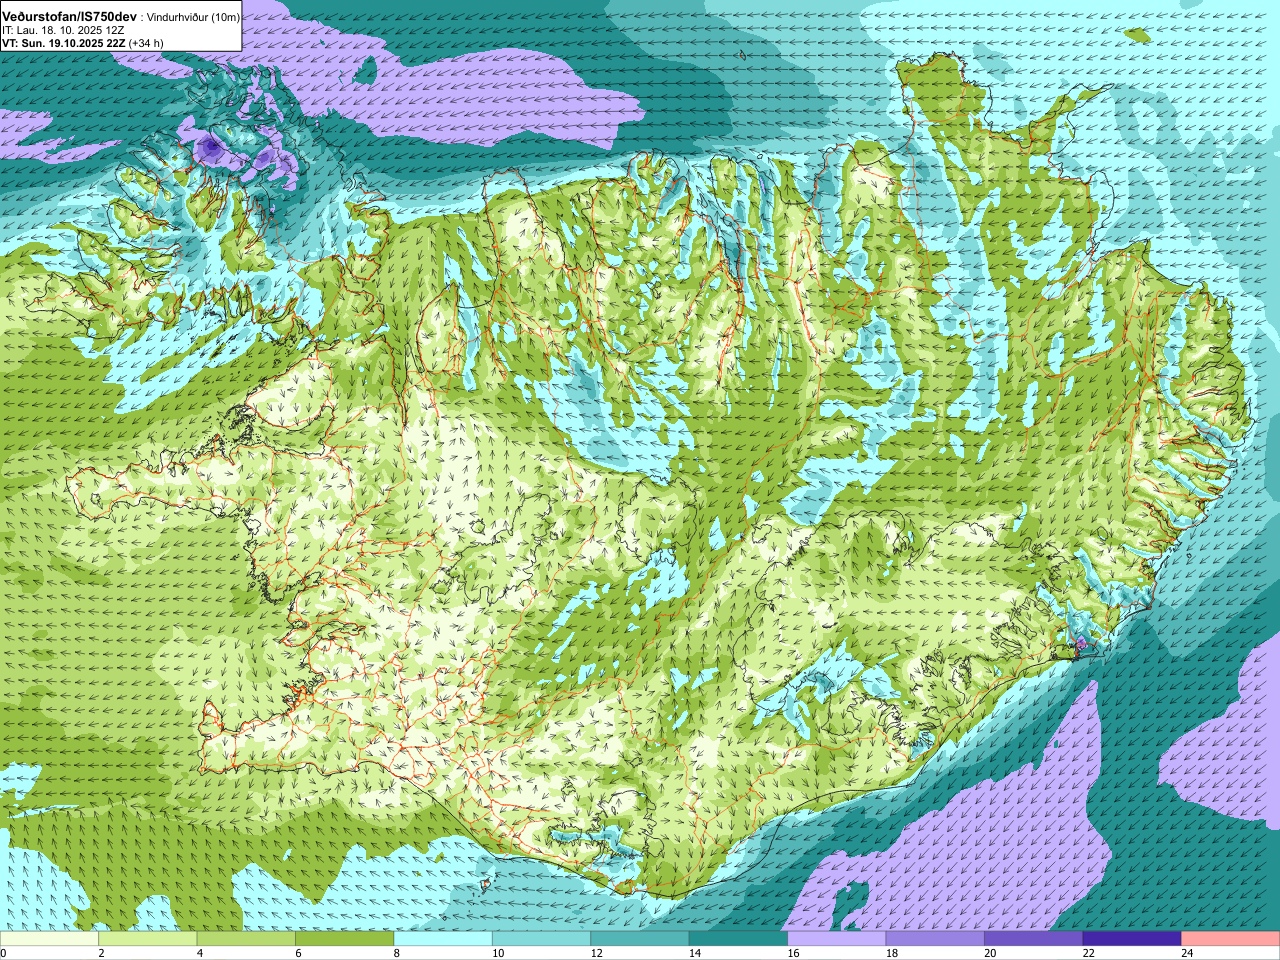Click the legend value '20'

pos(990,953)
